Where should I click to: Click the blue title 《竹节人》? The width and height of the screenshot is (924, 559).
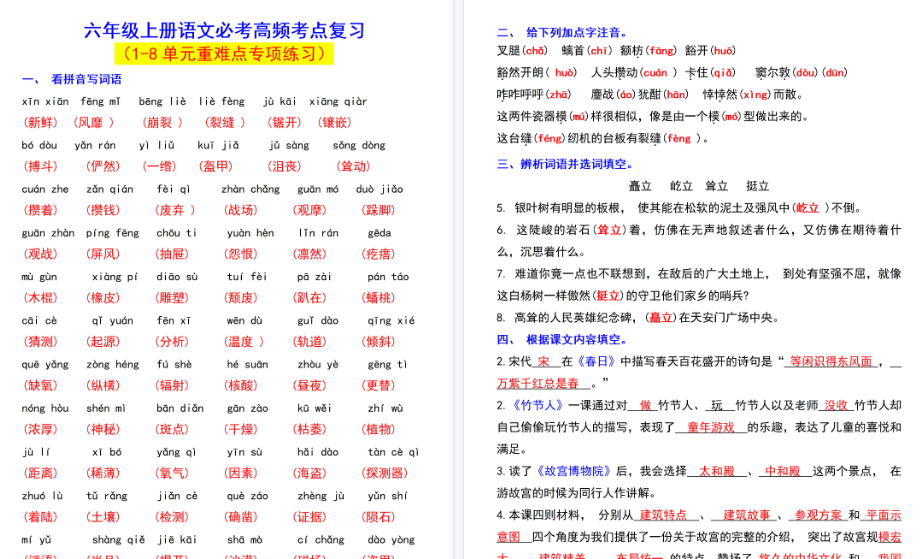[x=537, y=405]
